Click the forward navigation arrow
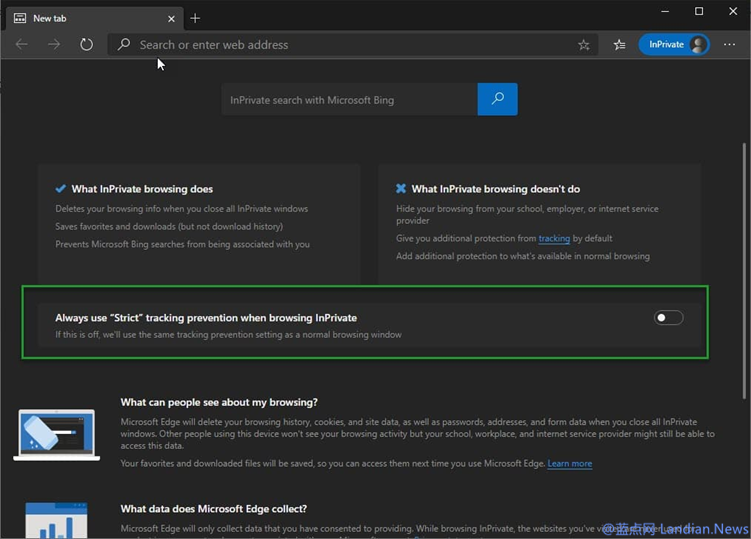751x539 pixels. click(x=54, y=44)
